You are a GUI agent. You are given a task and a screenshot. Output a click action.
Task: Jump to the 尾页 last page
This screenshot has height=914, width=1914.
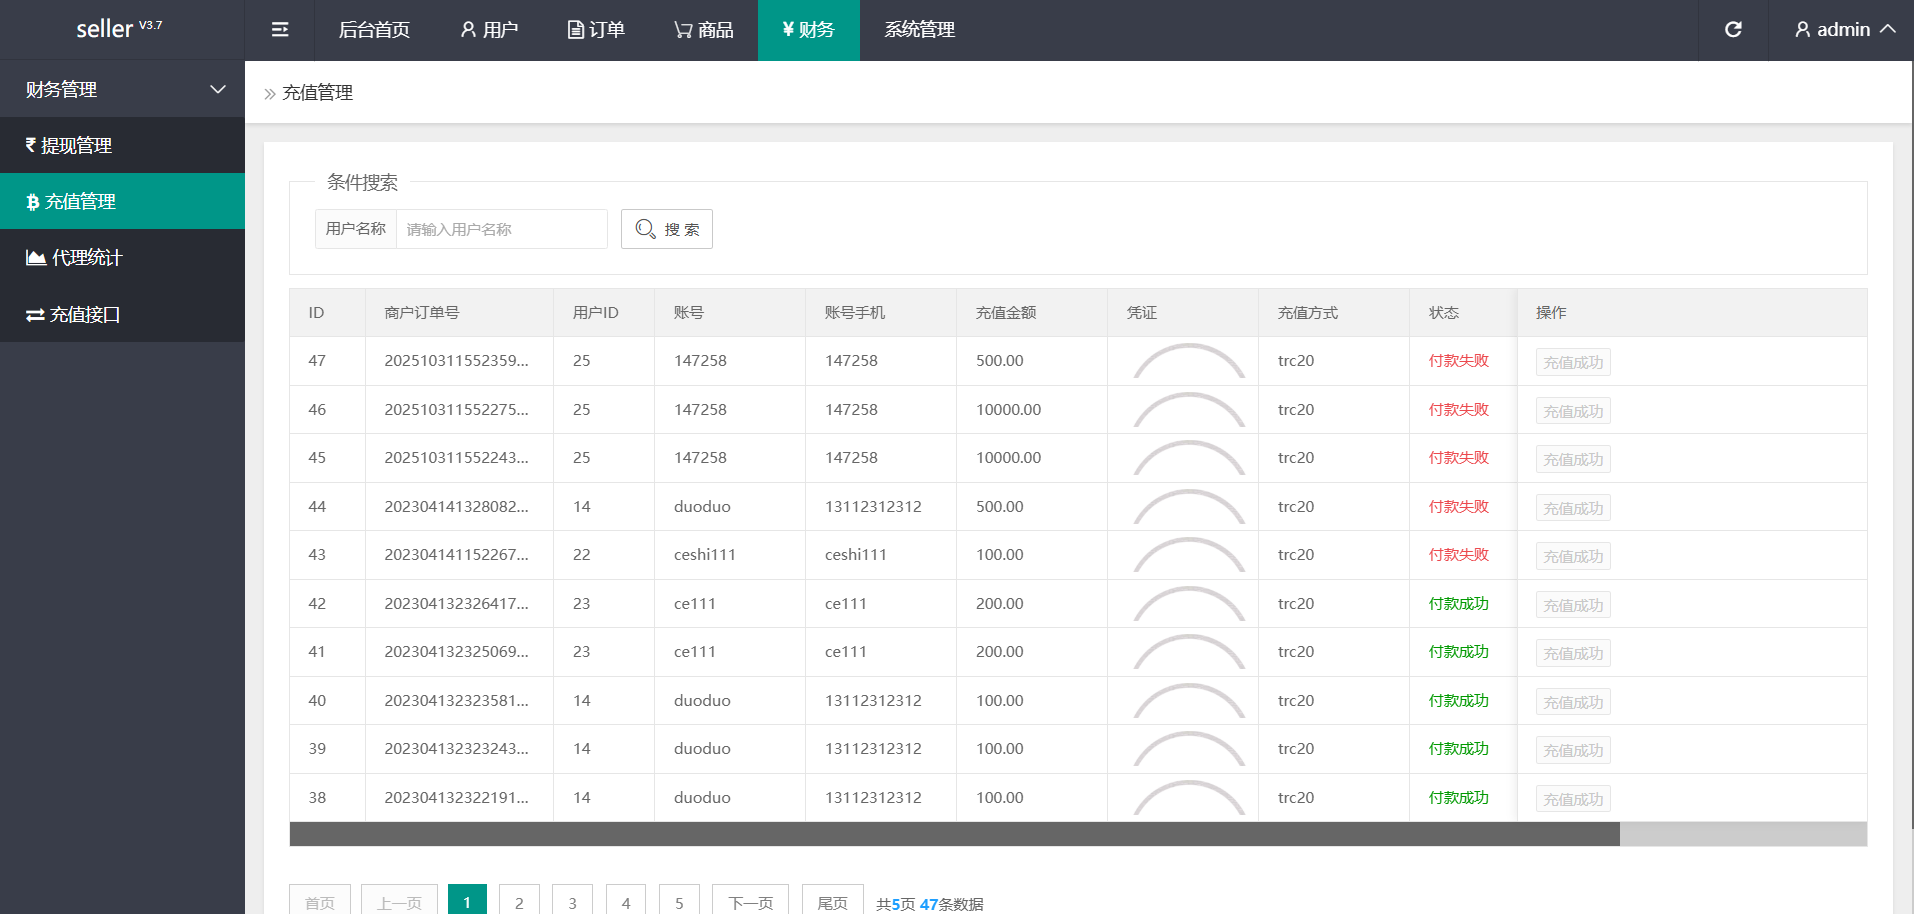coord(832,902)
